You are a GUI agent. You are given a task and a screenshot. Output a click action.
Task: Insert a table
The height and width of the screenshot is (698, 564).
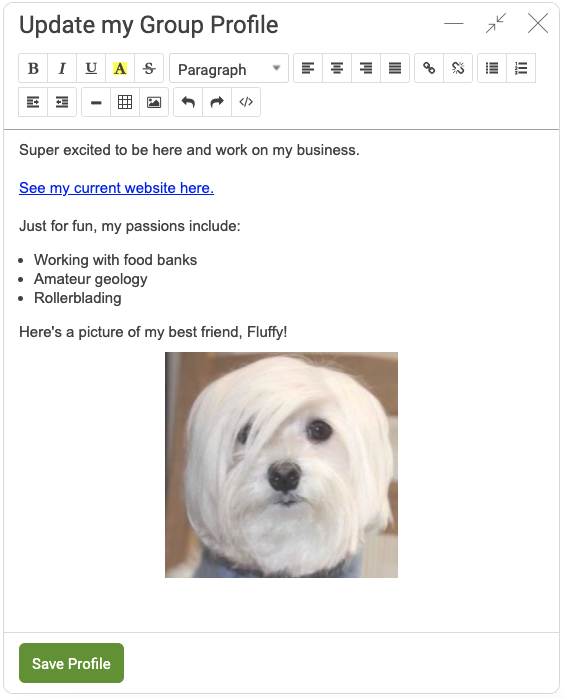pyautogui.click(x=125, y=102)
